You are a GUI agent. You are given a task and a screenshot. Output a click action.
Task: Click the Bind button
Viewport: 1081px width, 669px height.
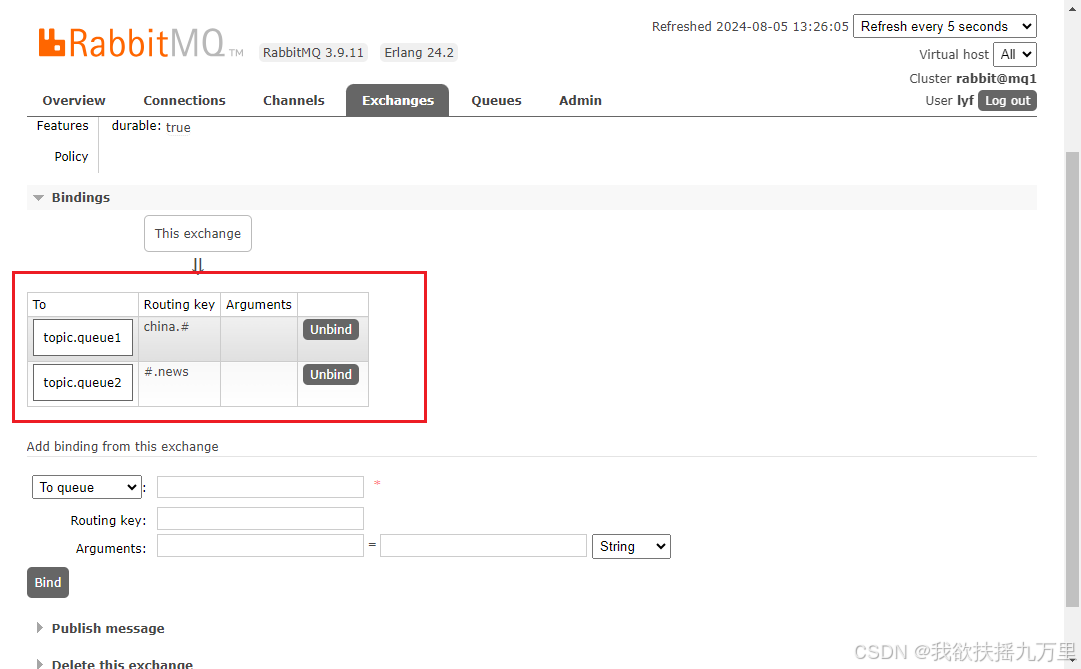(48, 583)
